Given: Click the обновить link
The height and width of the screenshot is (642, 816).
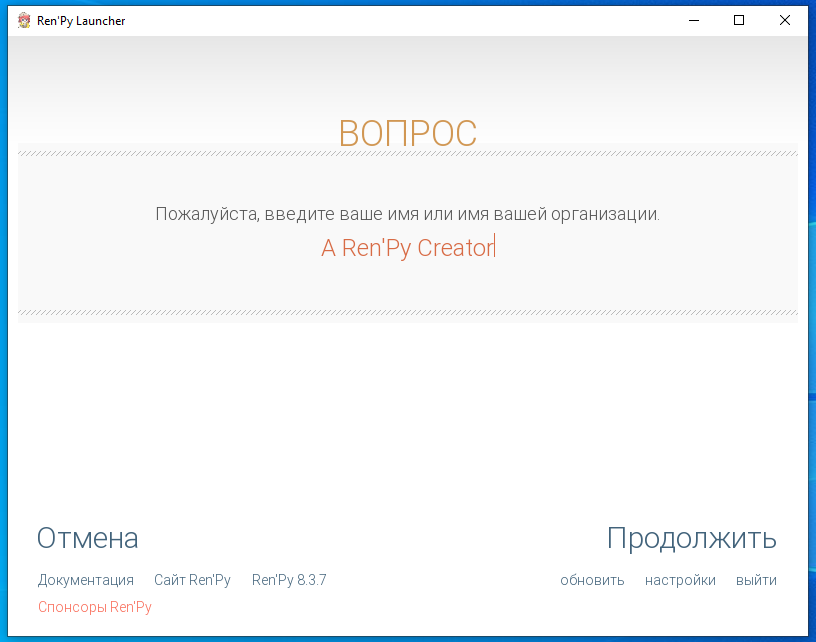Looking at the screenshot, I should click(592, 580).
